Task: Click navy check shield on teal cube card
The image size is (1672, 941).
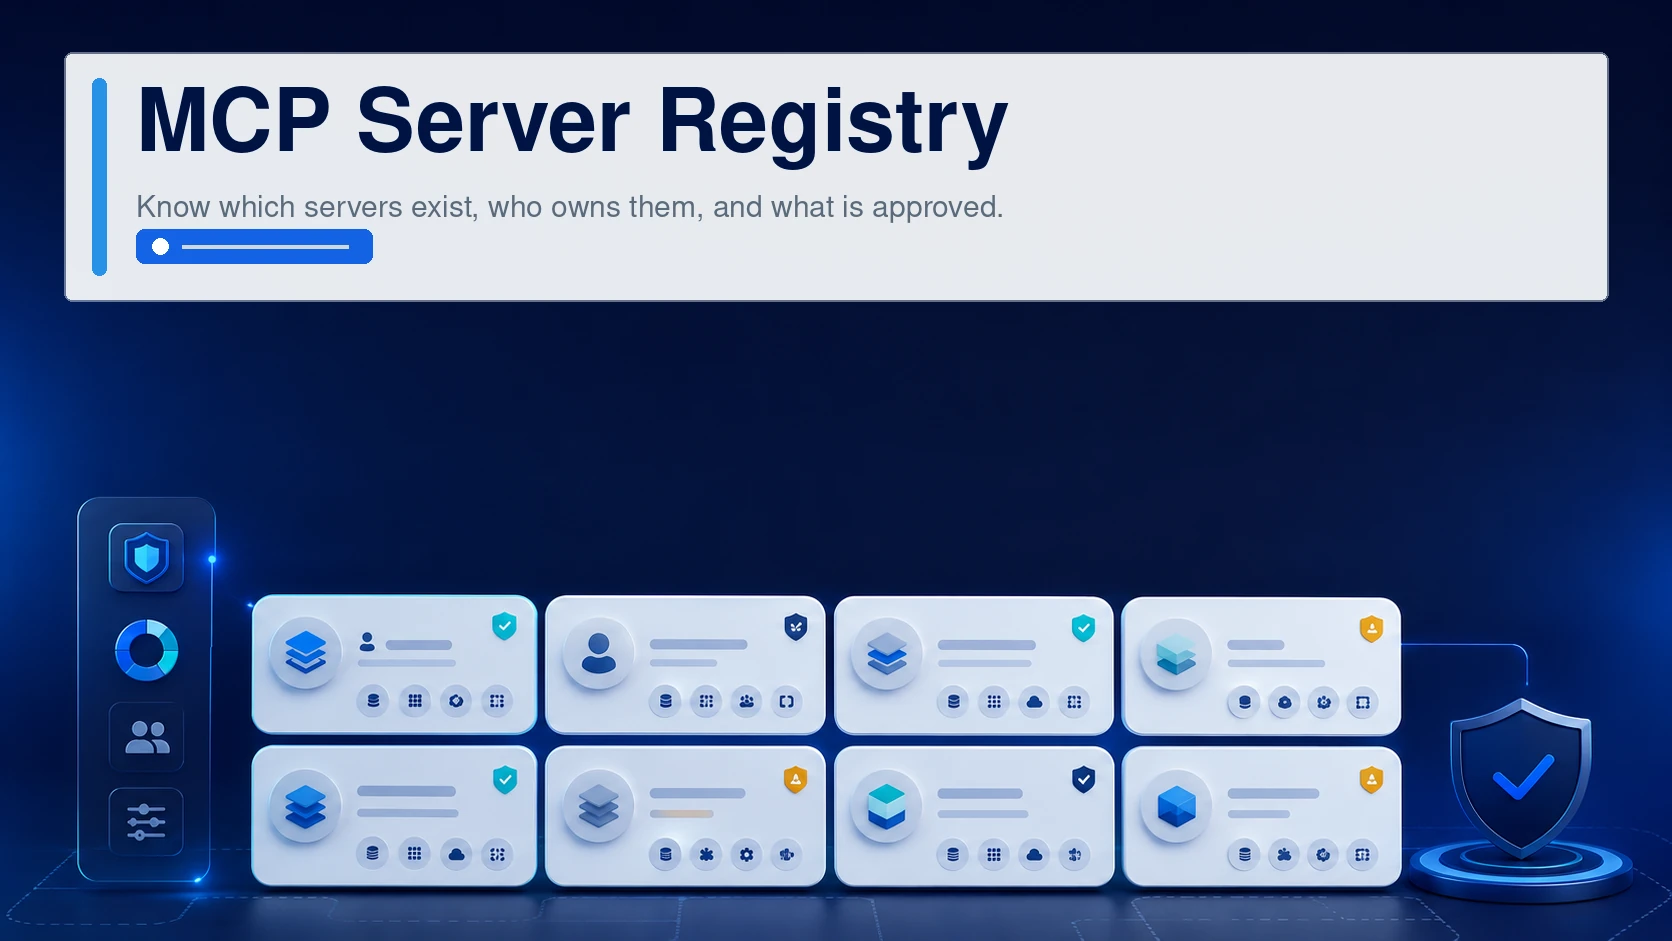Action: [x=1083, y=779]
